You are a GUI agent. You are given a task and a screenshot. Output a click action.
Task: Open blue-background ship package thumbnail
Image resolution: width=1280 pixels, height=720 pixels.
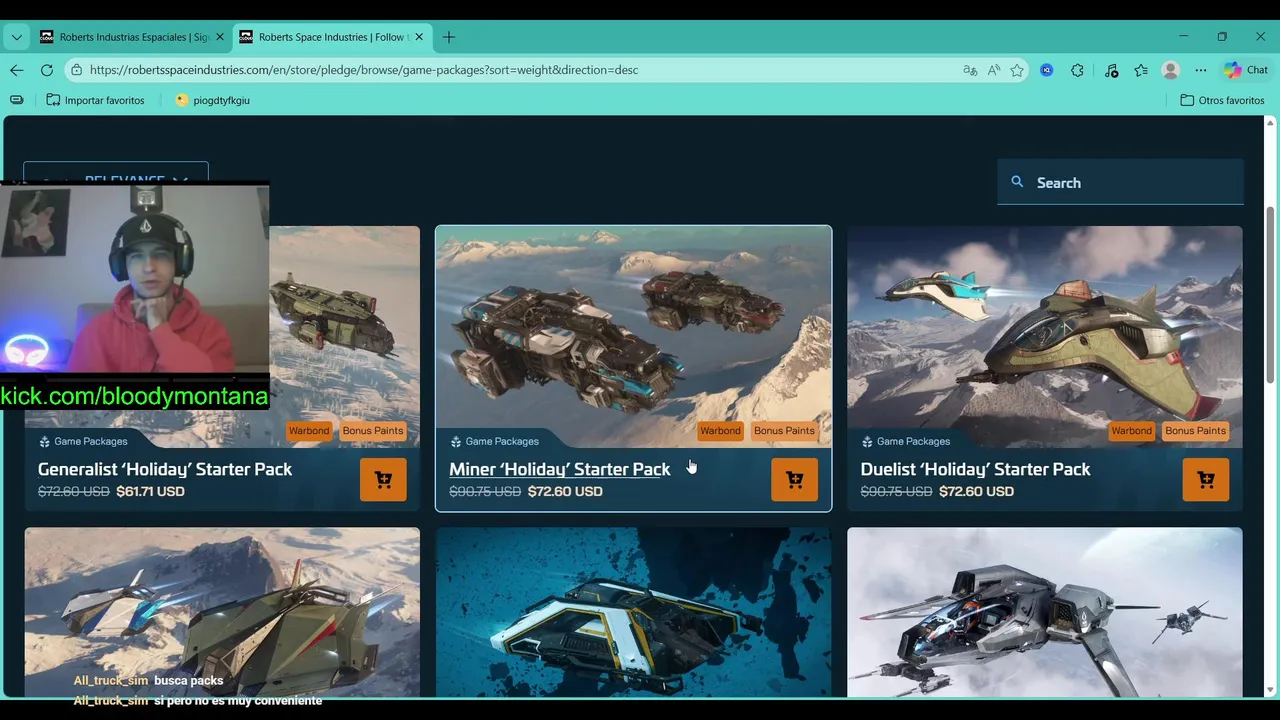click(633, 612)
